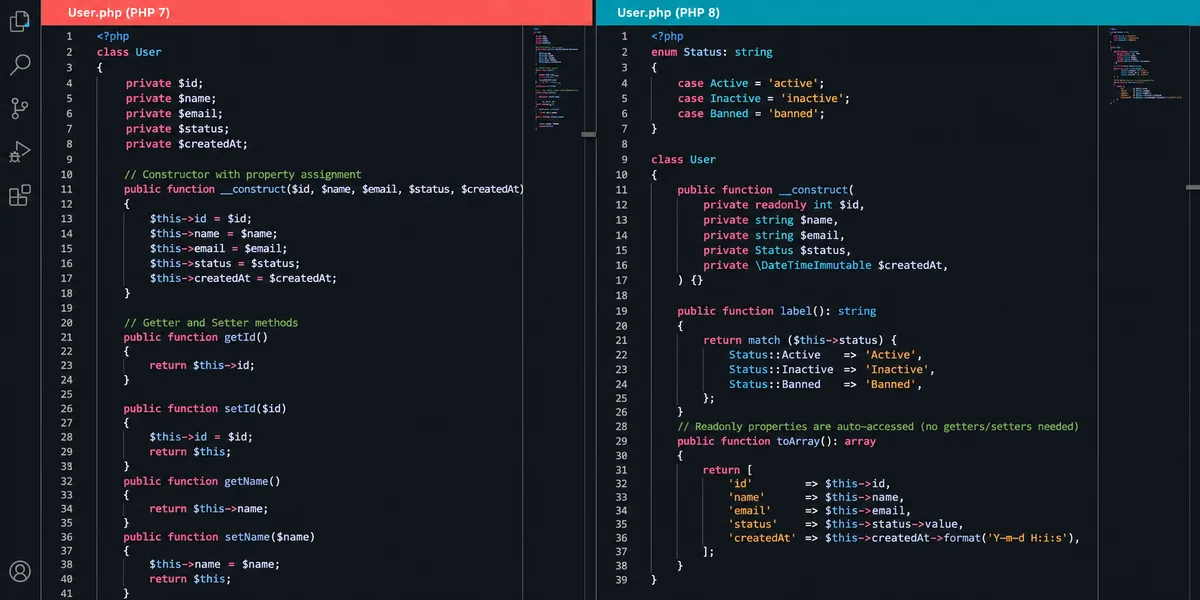
Task: Click "case Active = 'active';" line
Action: pos(751,83)
